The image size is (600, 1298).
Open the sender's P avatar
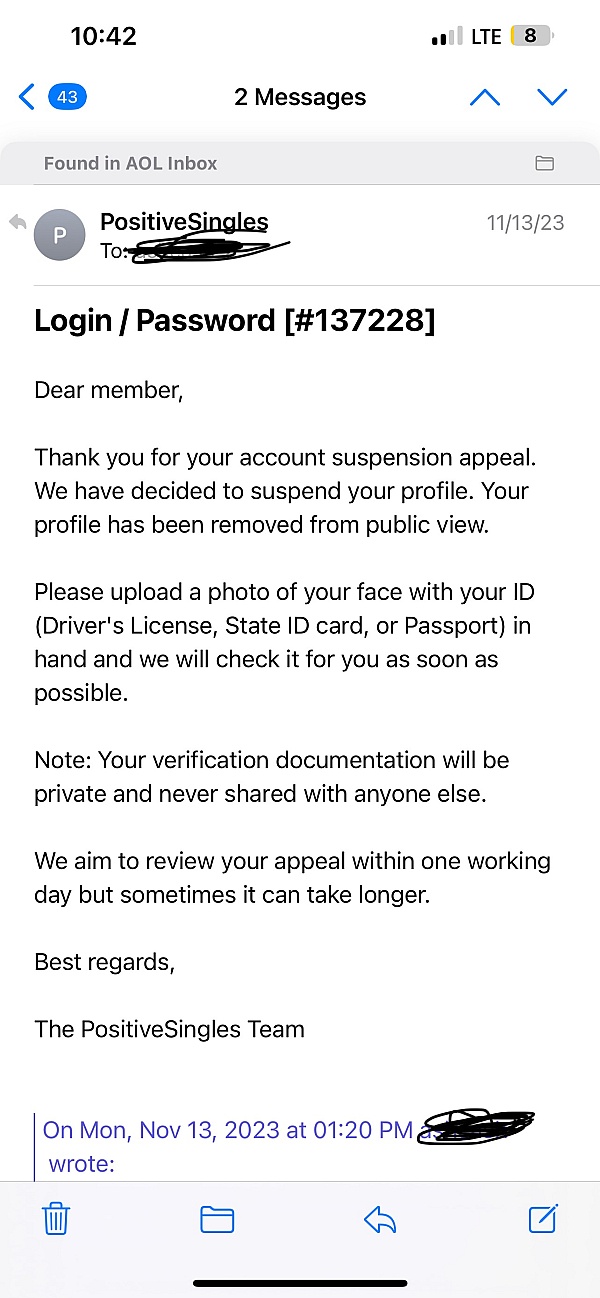click(60, 235)
